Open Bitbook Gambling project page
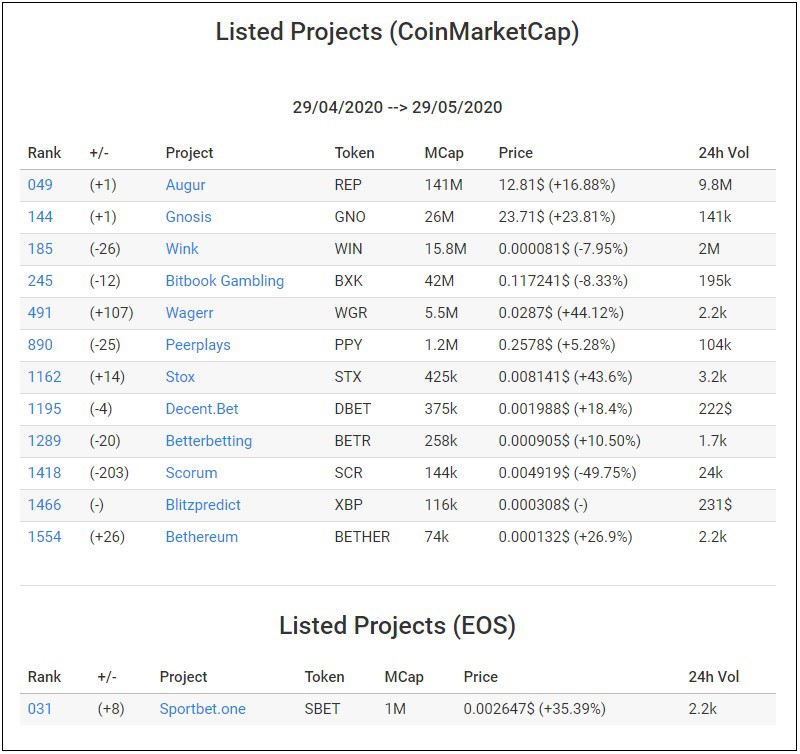 point(224,281)
